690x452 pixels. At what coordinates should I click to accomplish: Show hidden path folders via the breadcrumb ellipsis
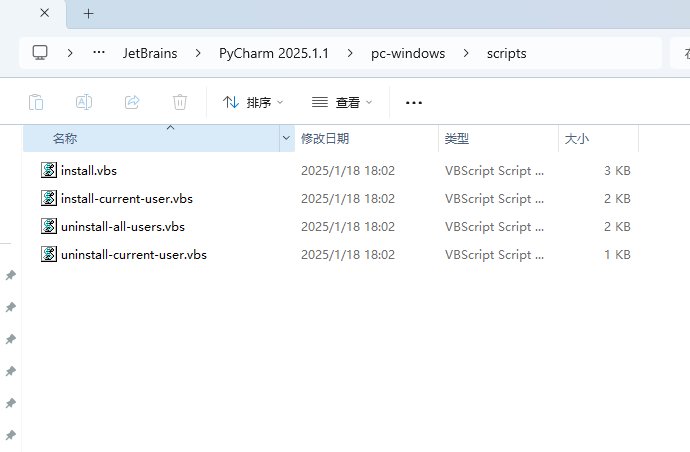[99, 53]
